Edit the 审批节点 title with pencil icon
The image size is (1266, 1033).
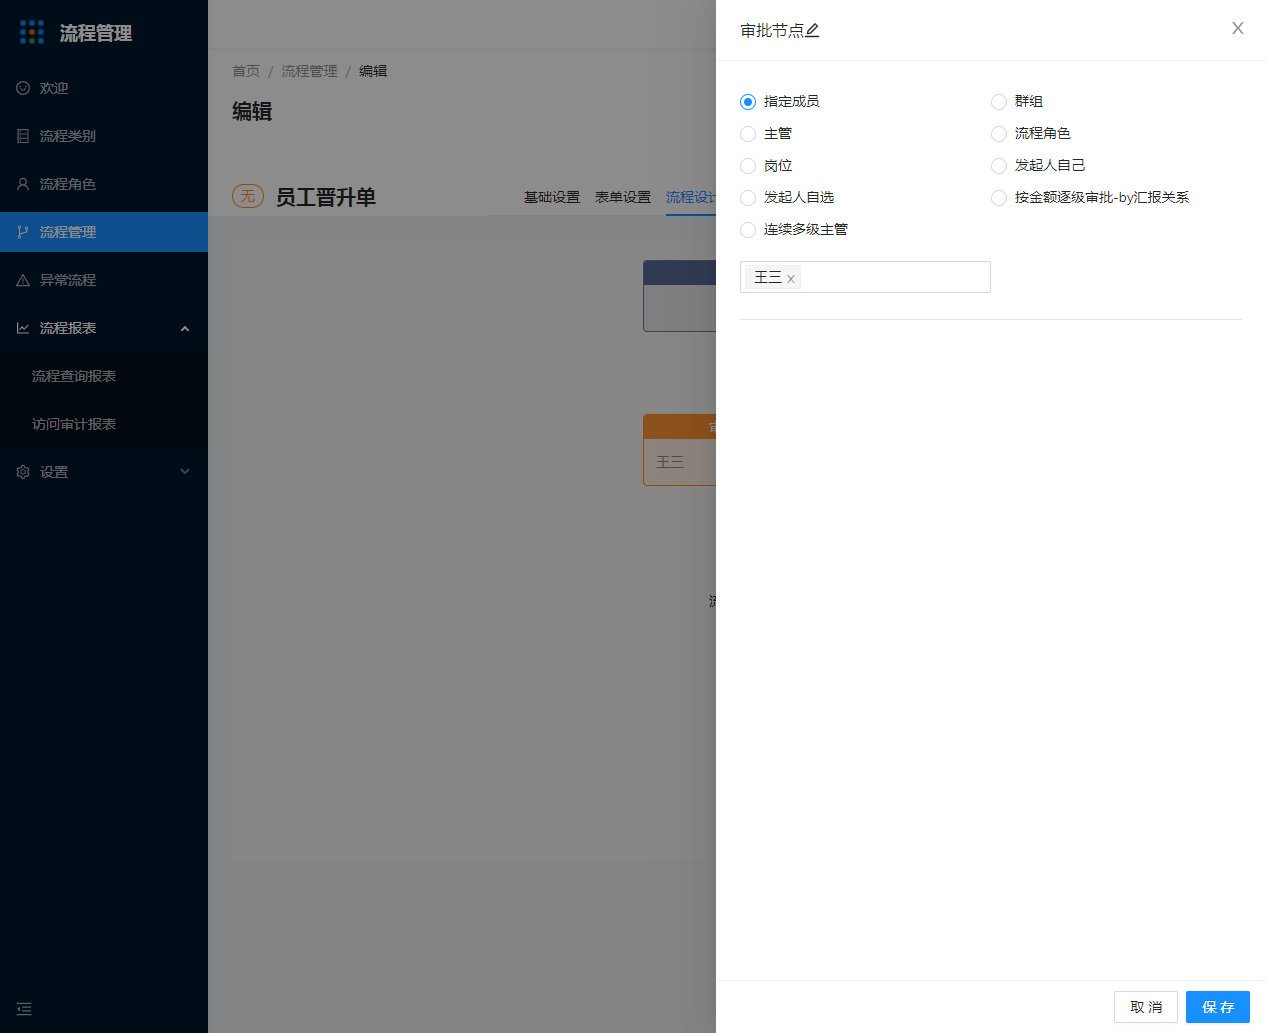[x=812, y=31]
